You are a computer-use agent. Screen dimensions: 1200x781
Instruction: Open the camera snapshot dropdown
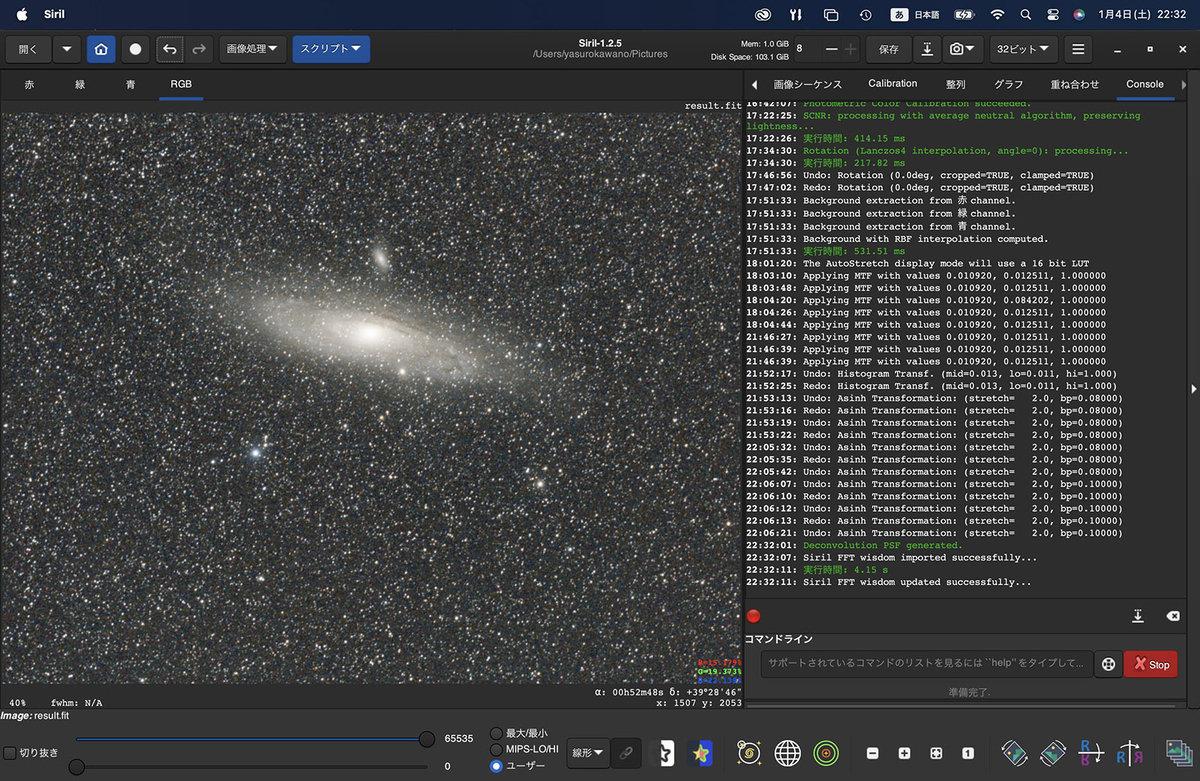coord(963,49)
